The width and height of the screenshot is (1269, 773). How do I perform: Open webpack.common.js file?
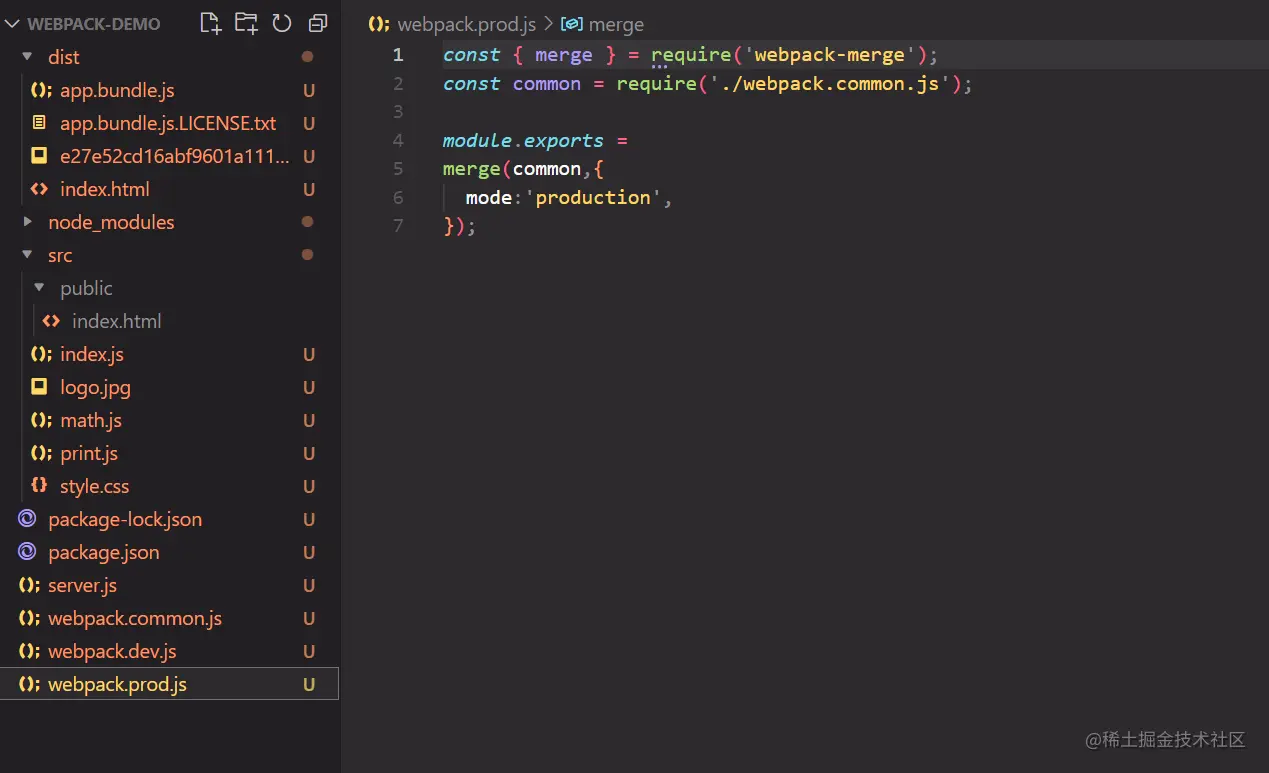point(135,618)
